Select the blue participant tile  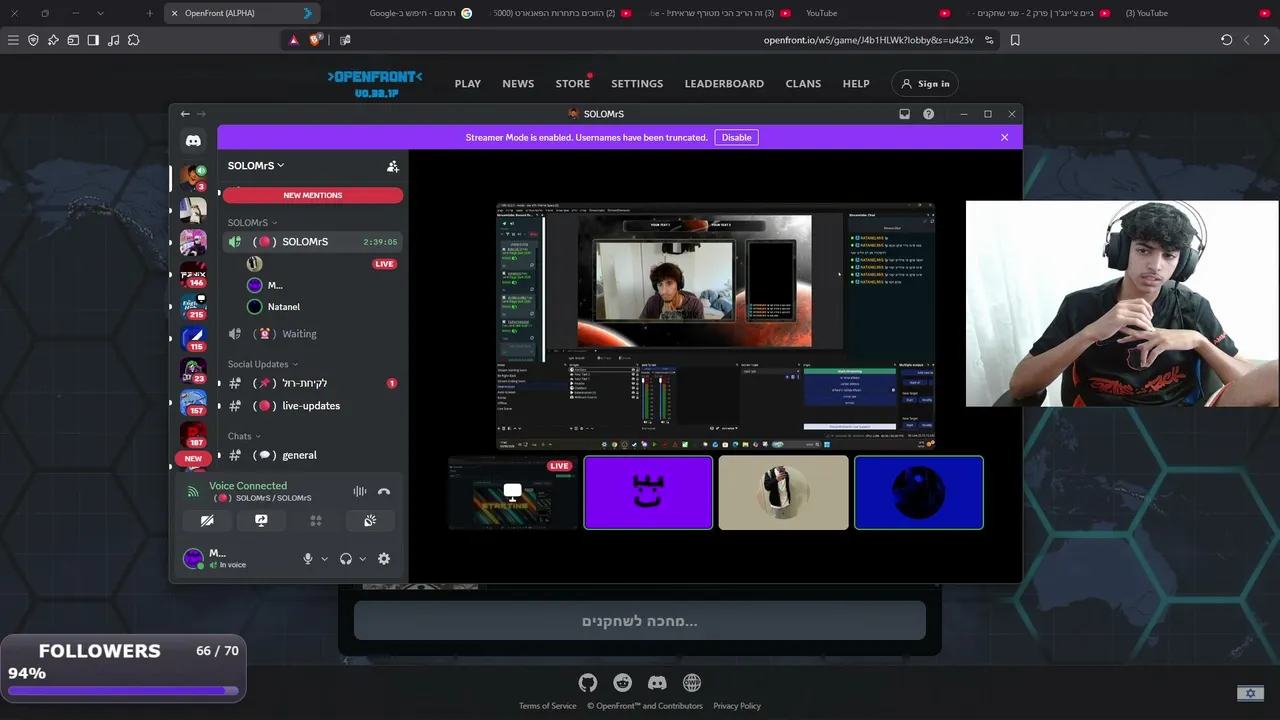click(x=919, y=493)
